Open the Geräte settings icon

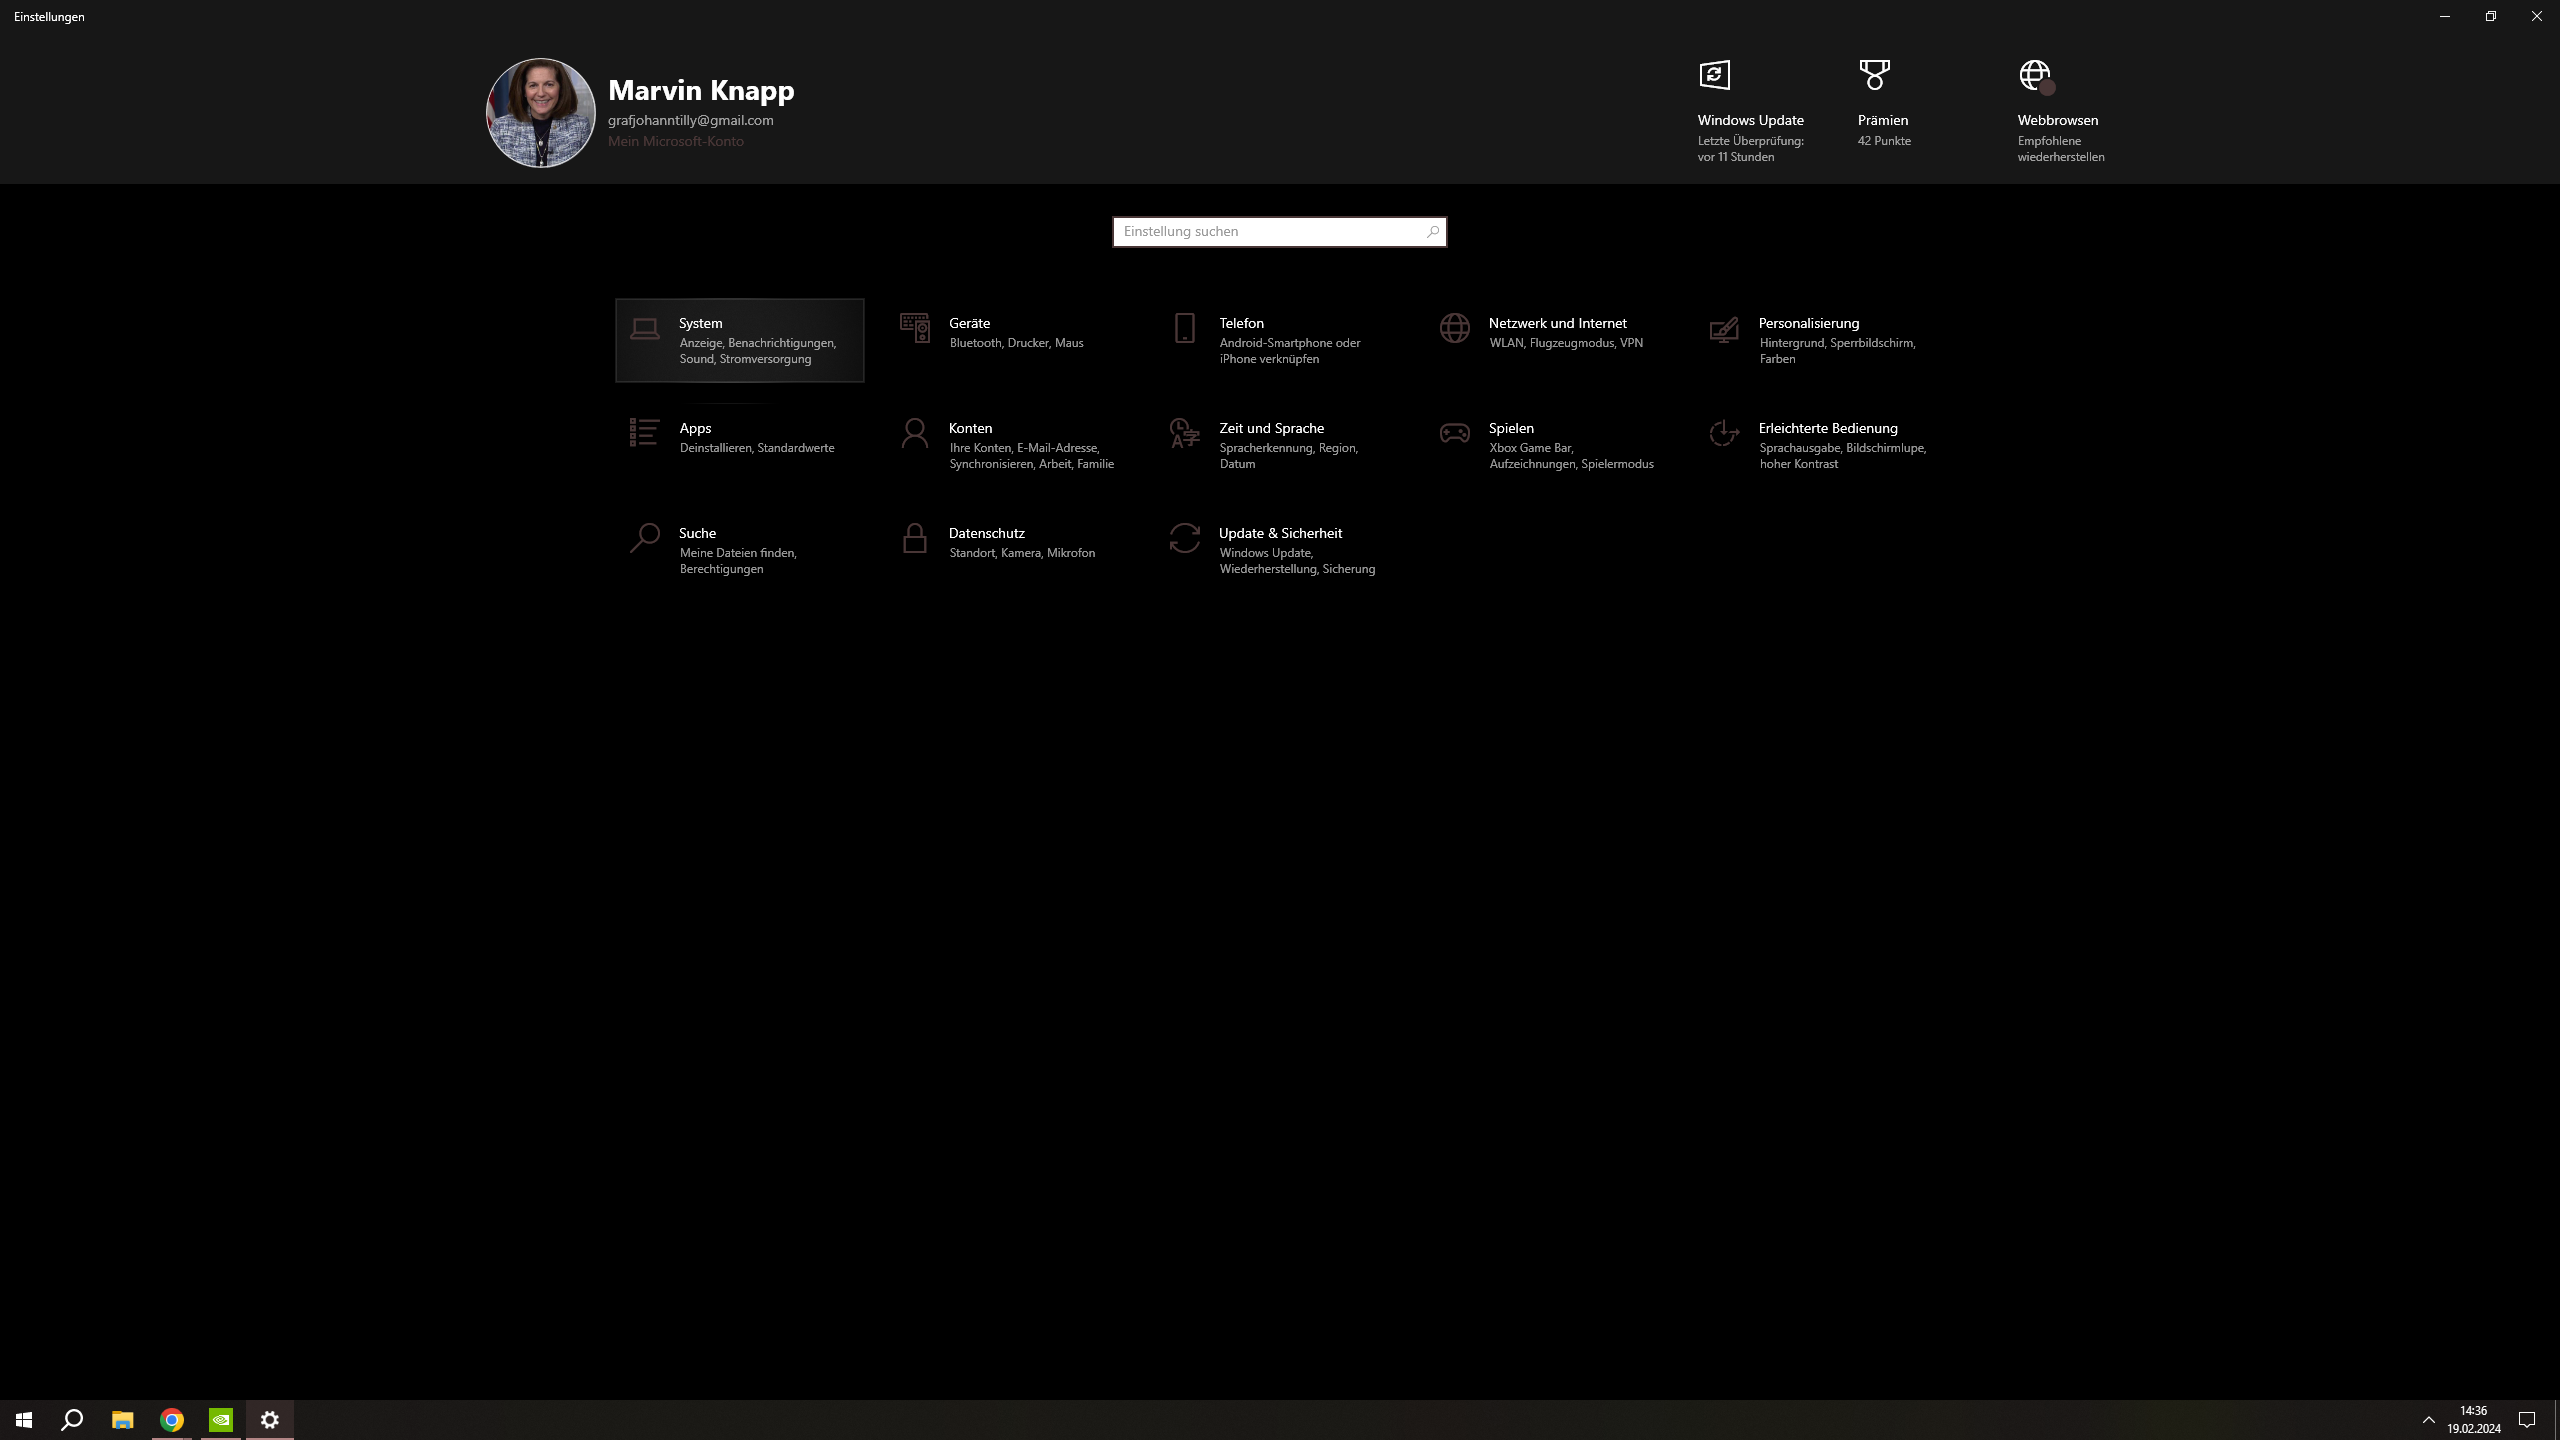point(914,328)
